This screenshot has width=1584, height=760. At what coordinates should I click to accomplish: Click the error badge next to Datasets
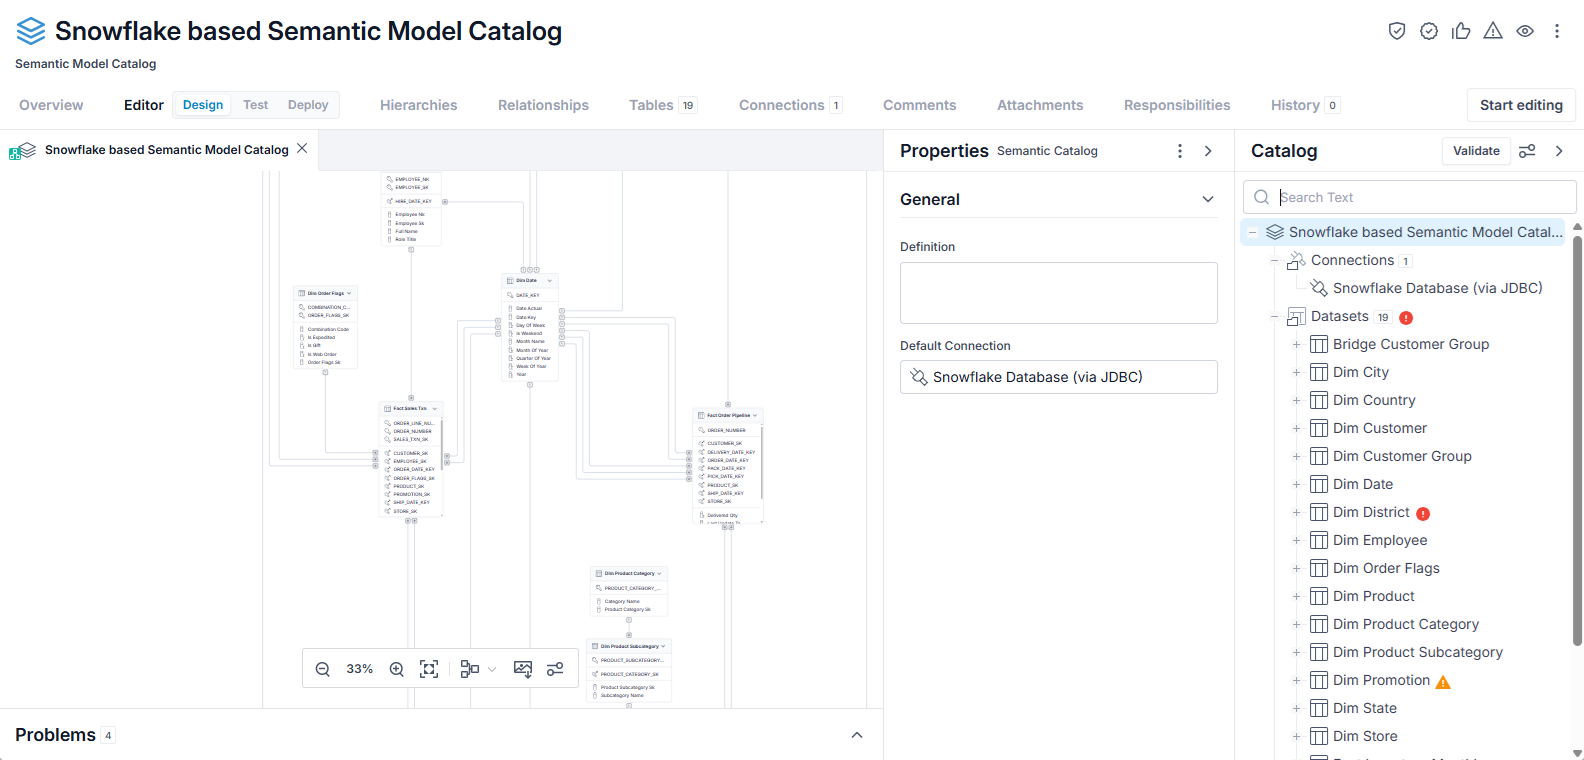[1406, 318]
